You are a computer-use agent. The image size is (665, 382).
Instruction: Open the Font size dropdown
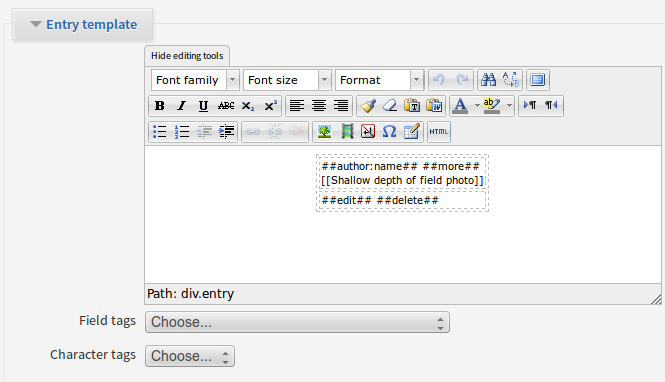pyautogui.click(x=287, y=80)
